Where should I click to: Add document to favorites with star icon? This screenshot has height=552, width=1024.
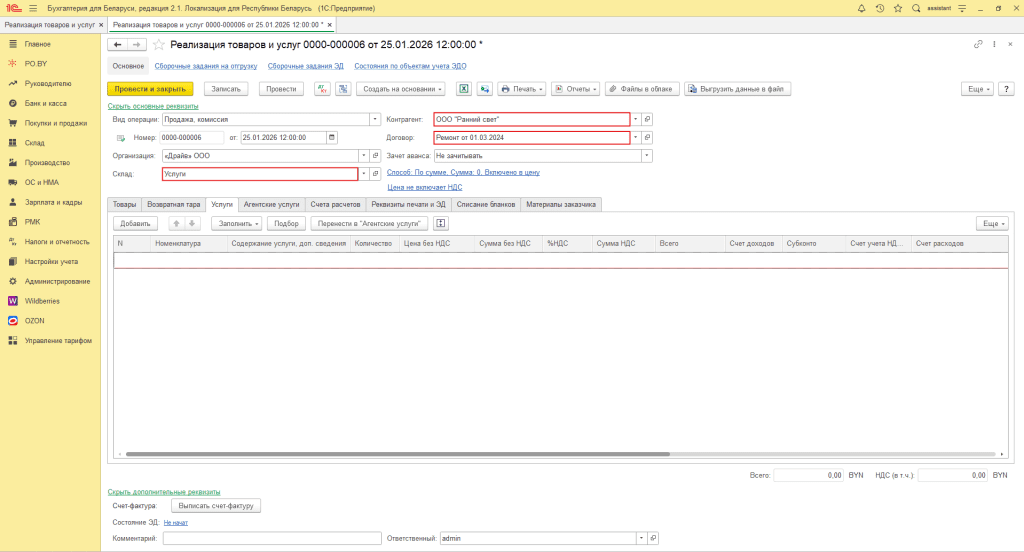click(158, 45)
